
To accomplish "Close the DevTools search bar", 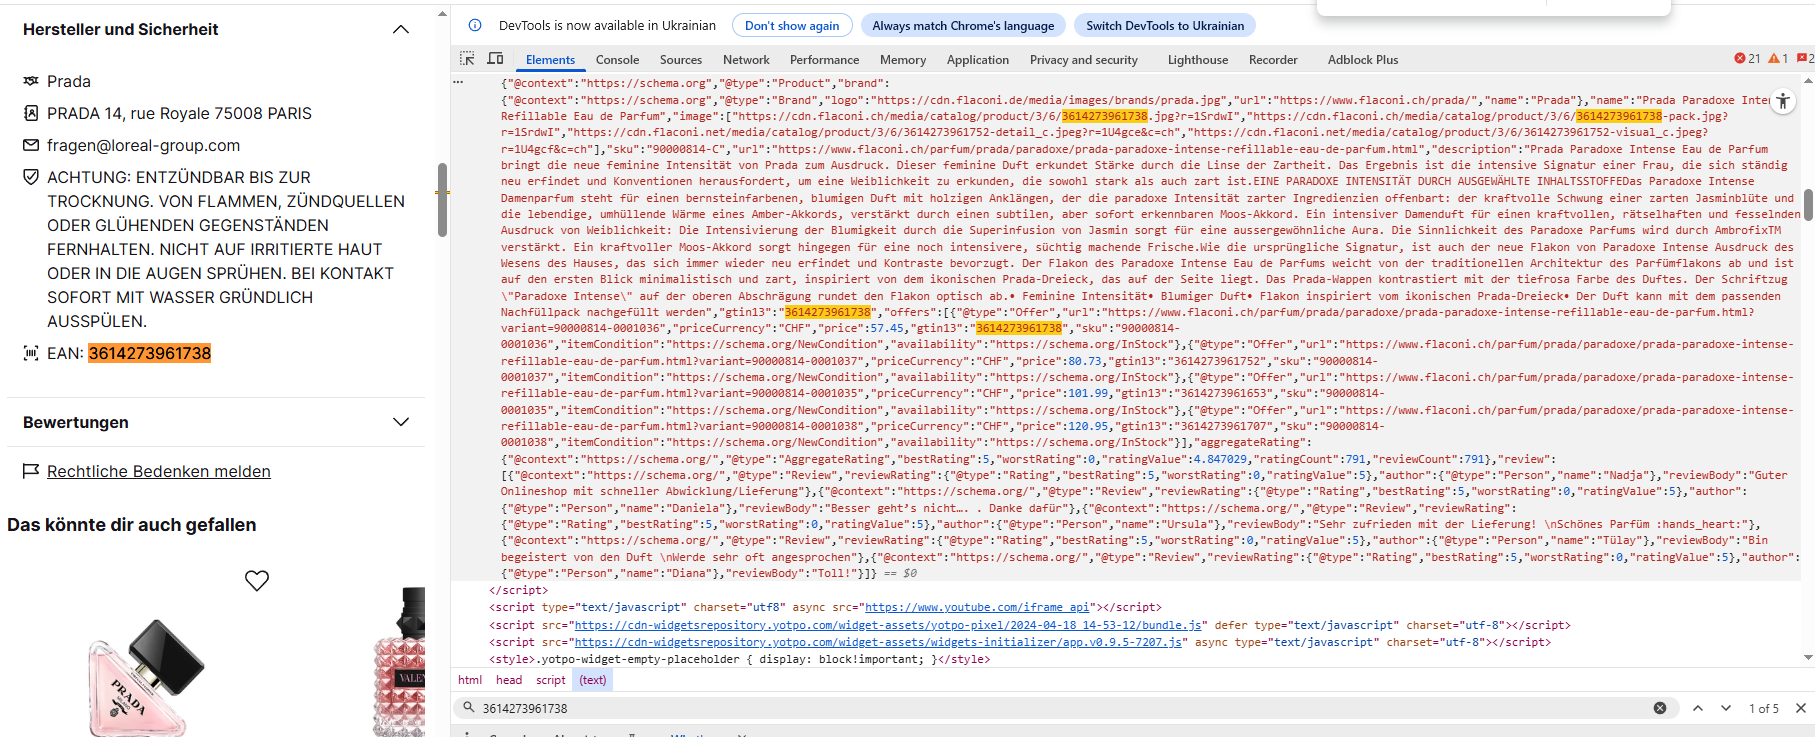I will point(1801,708).
